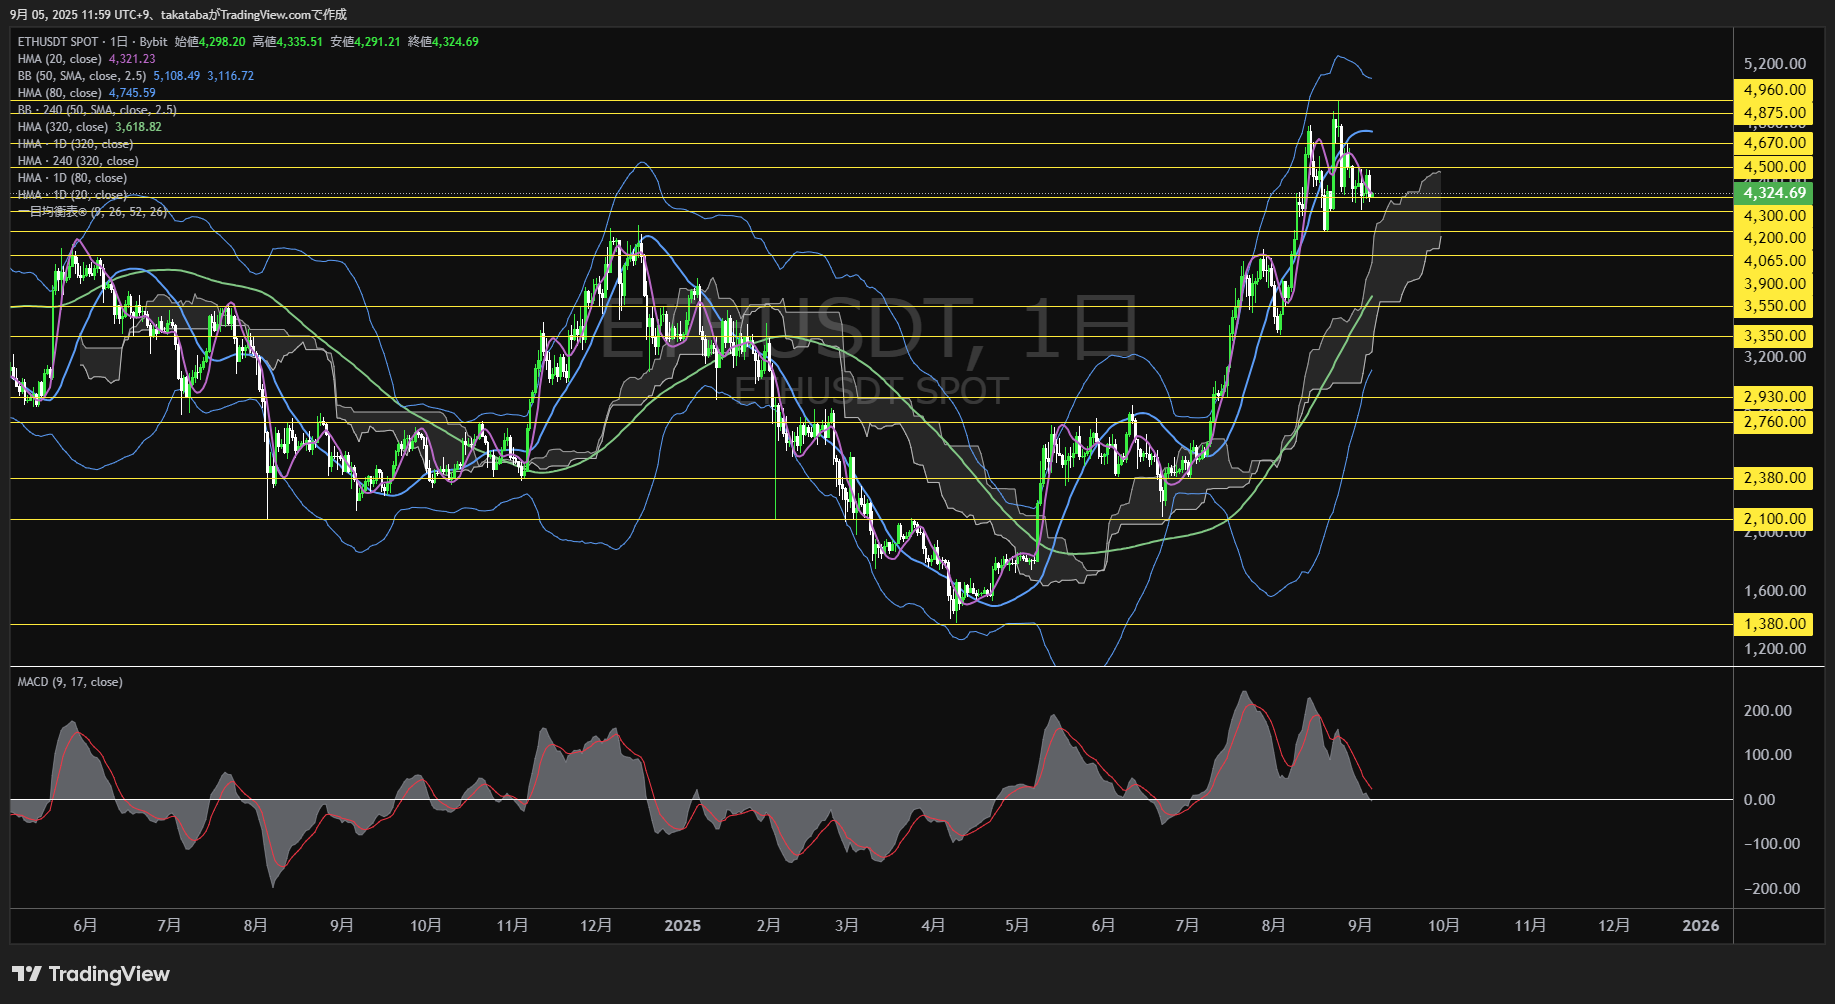Select the MACD axis value −200.00

pos(1772,889)
